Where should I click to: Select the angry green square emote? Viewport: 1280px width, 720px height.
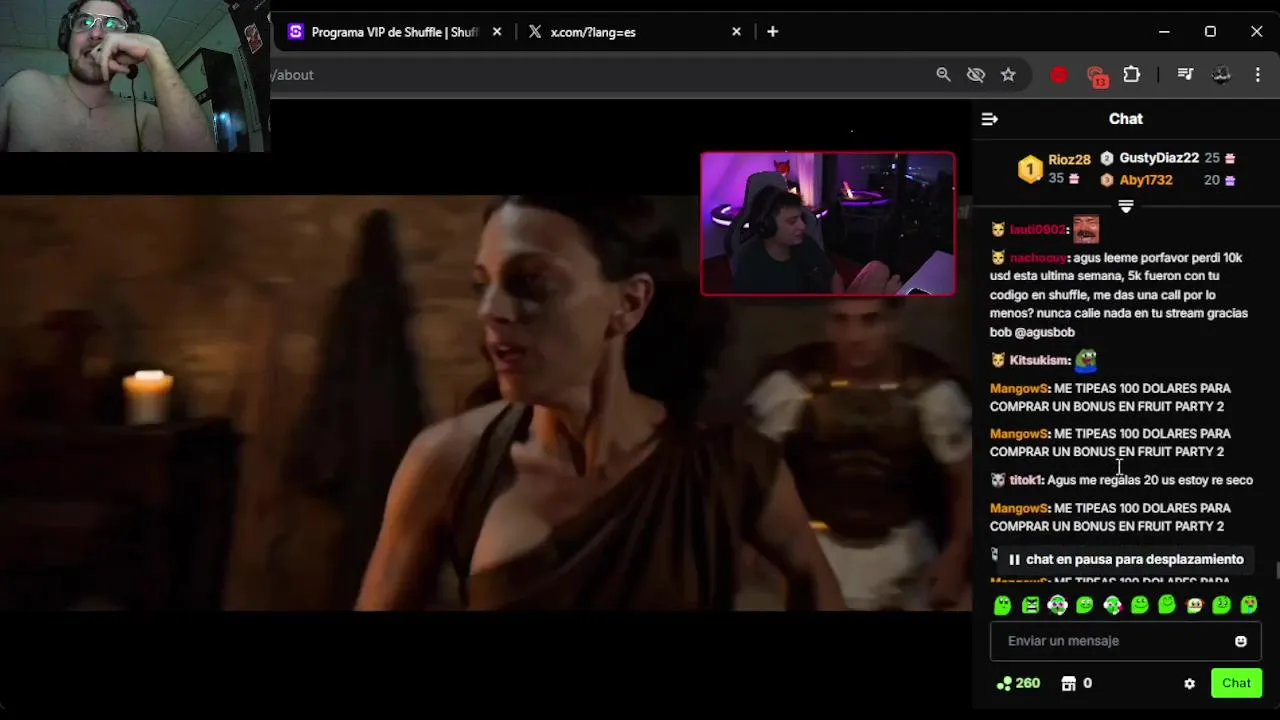pyautogui.click(x=1030, y=605)
